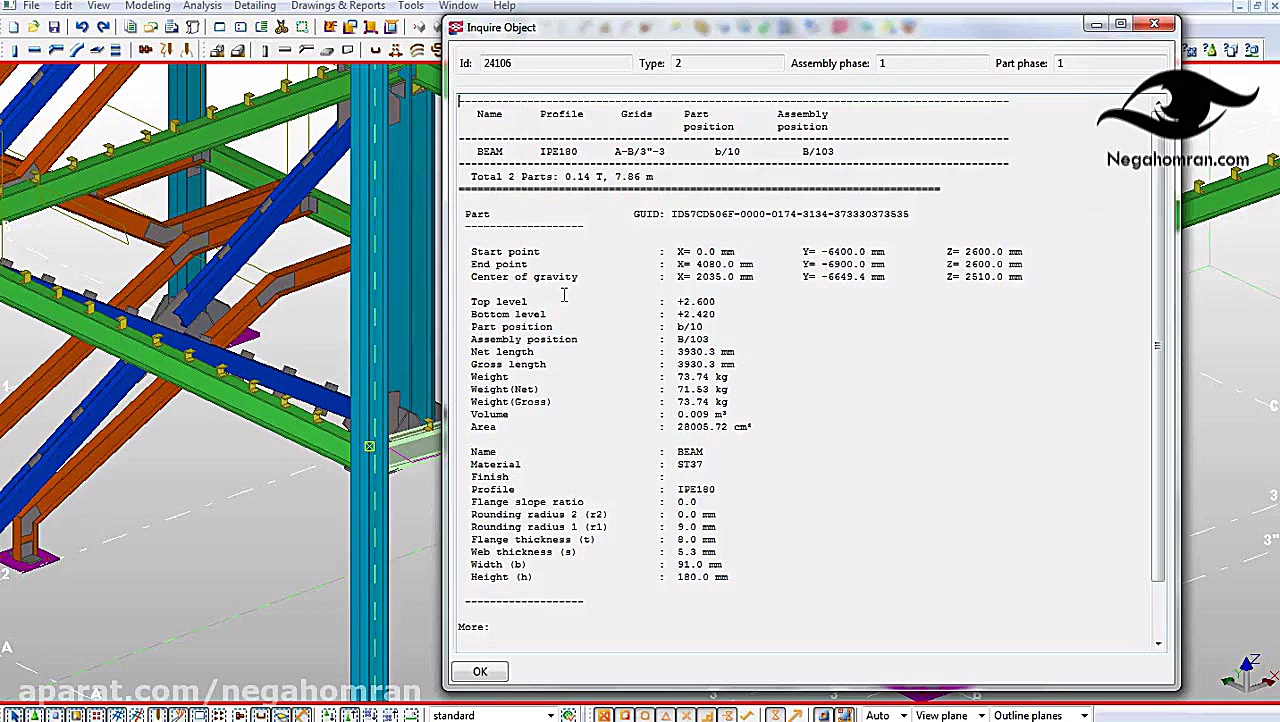Select the steel column tool
The width and height of the screenshot is (1280, 722).
14,50
